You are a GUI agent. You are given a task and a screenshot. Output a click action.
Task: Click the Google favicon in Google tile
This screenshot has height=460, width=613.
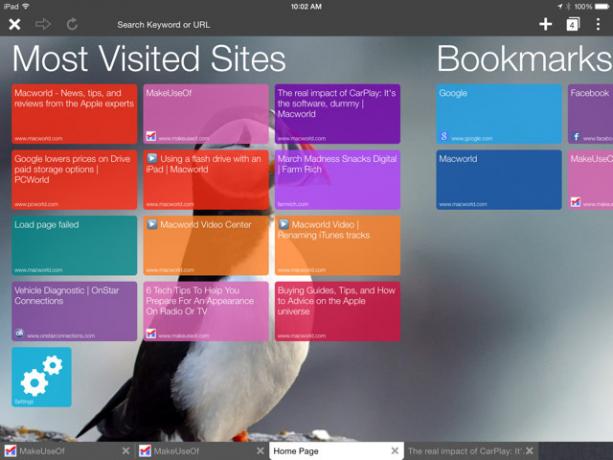444,136
